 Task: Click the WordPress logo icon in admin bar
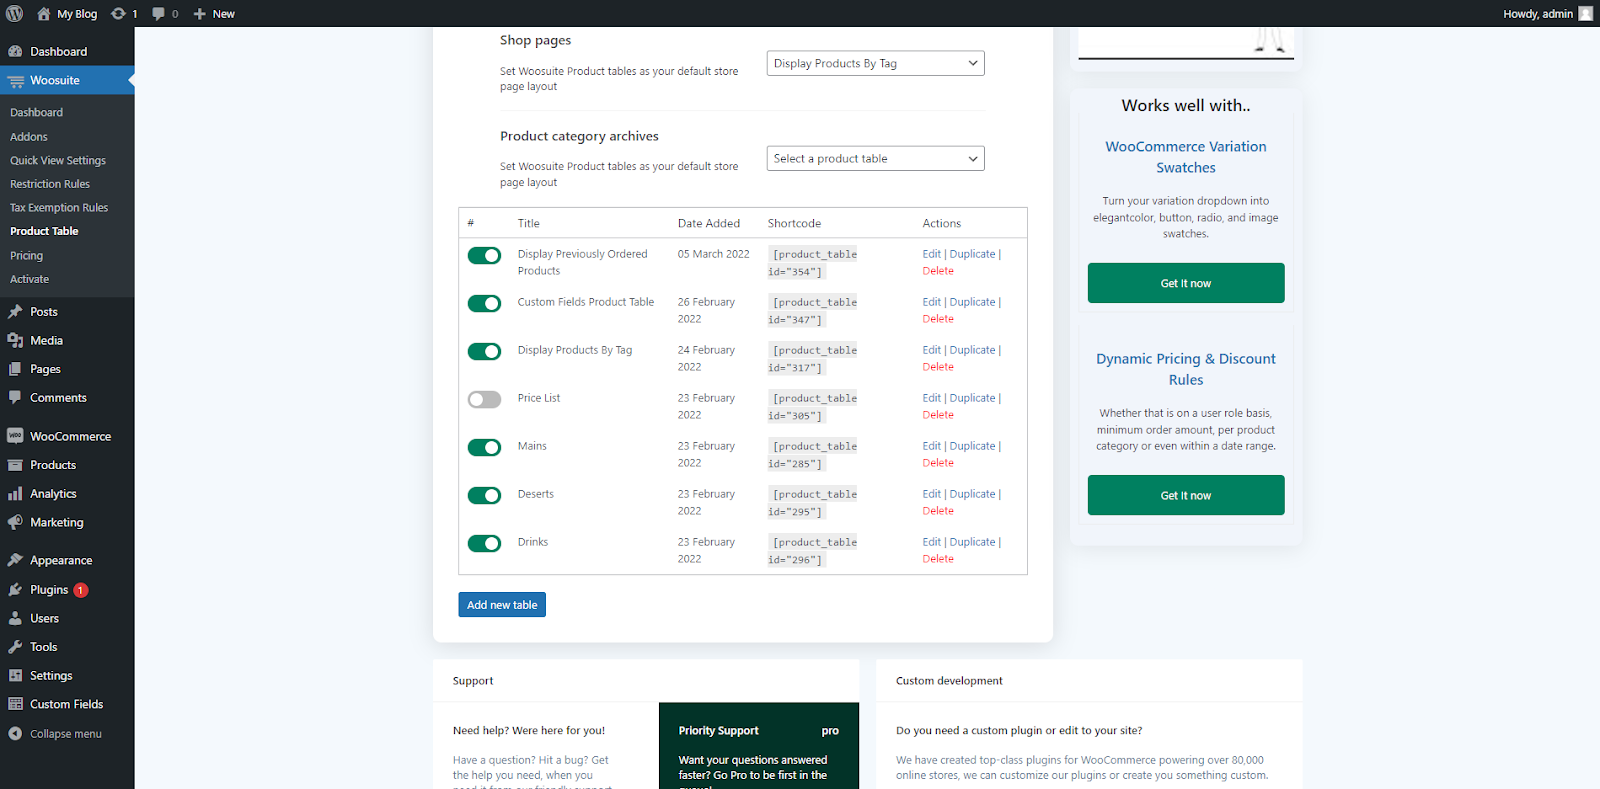click(x=14, y=14)
